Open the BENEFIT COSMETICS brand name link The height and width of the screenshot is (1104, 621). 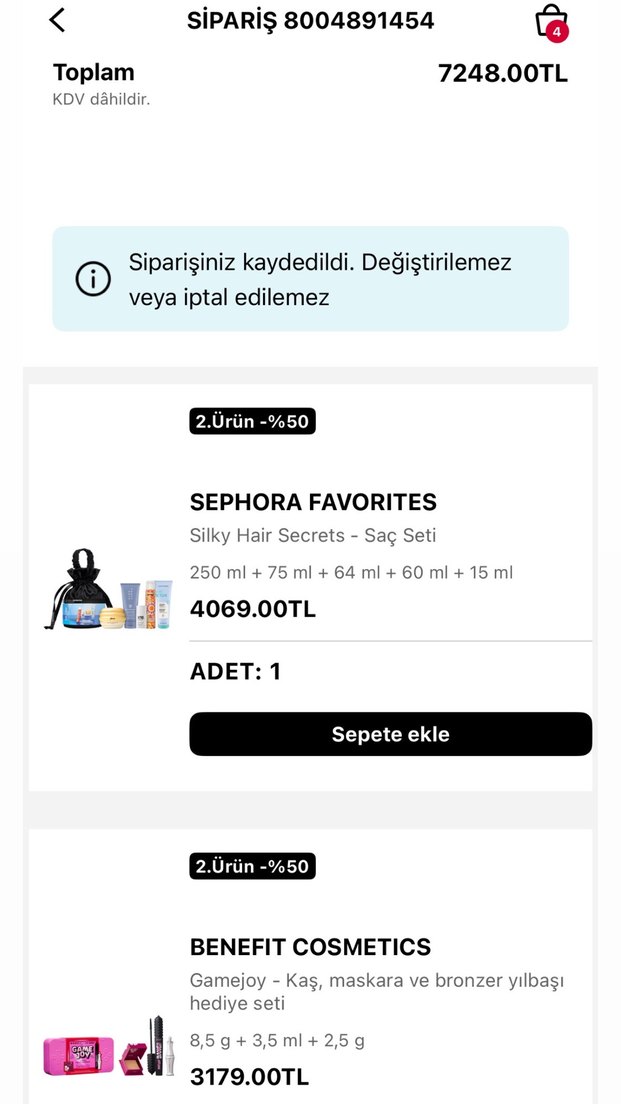coord(310,946)
